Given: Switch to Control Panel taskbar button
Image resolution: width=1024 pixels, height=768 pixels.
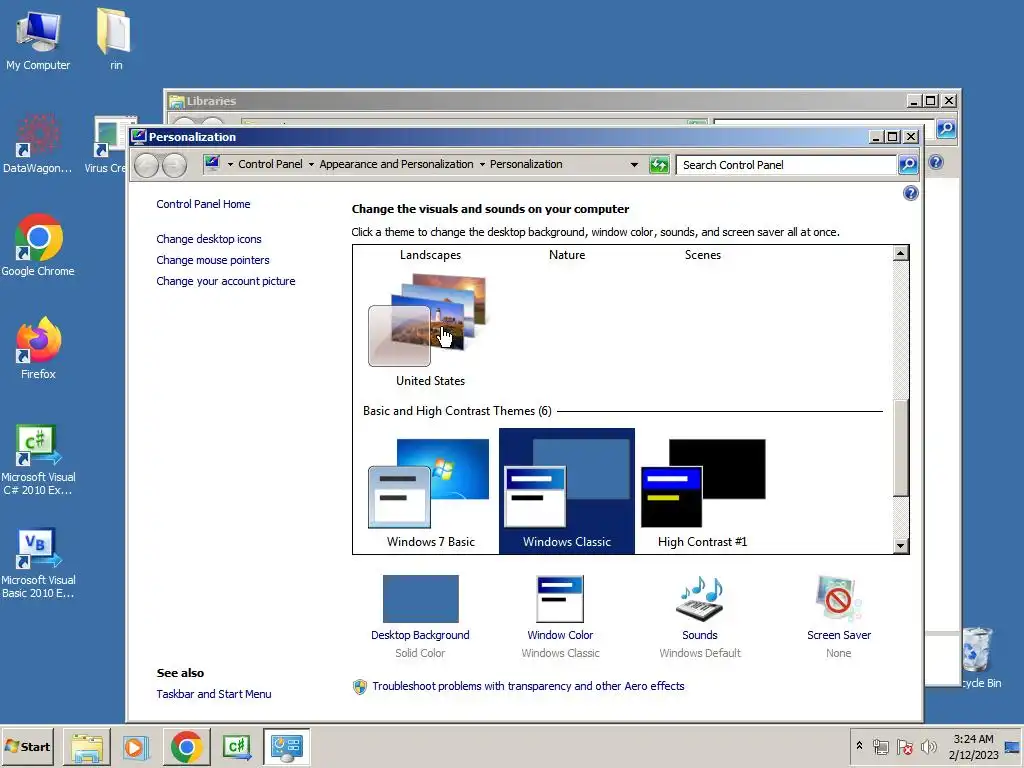Looking at the screenshot, I should 287,746.
